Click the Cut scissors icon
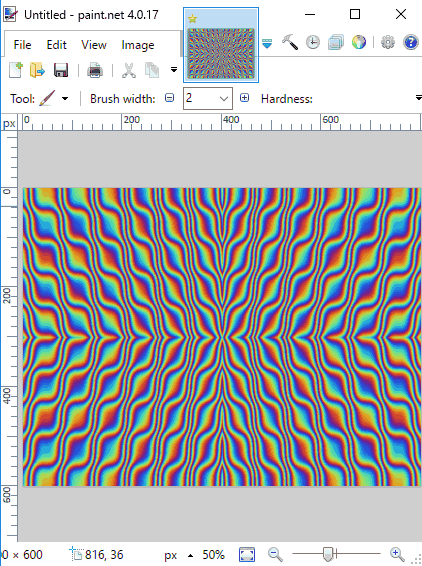 point(129,70)
